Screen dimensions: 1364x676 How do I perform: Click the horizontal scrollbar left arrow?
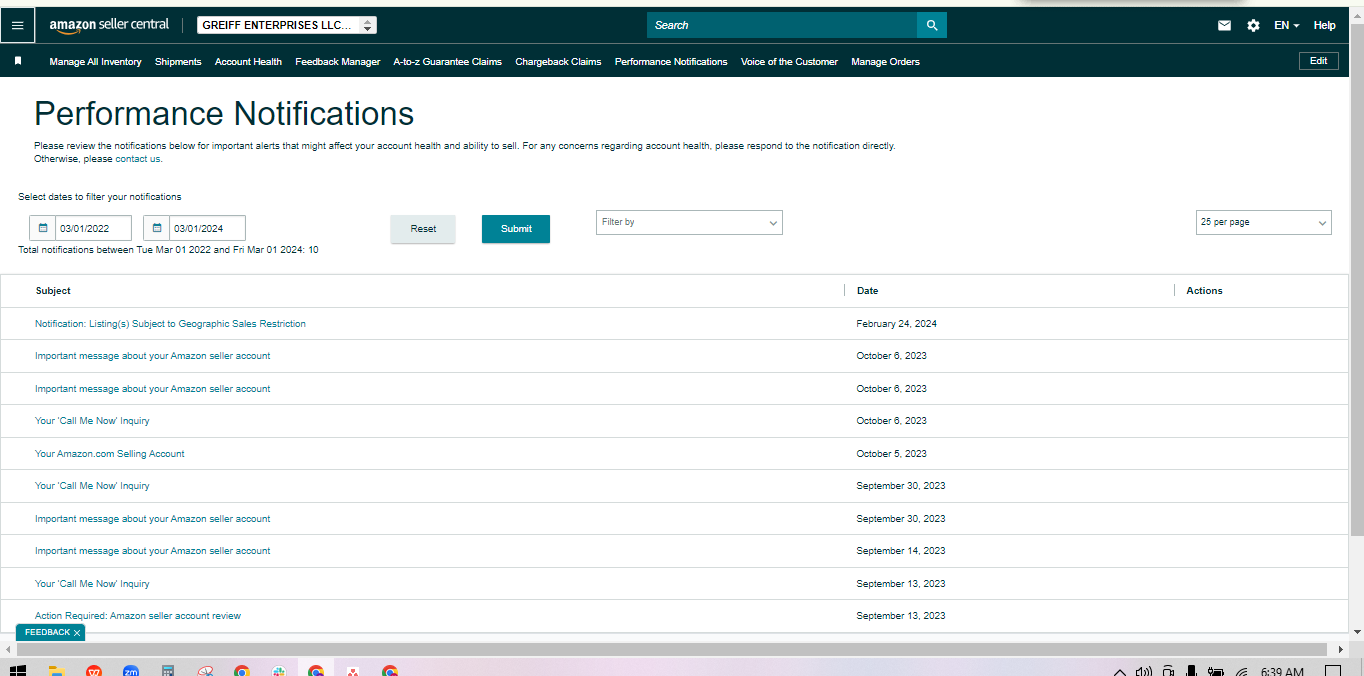[x=8, y=649]
